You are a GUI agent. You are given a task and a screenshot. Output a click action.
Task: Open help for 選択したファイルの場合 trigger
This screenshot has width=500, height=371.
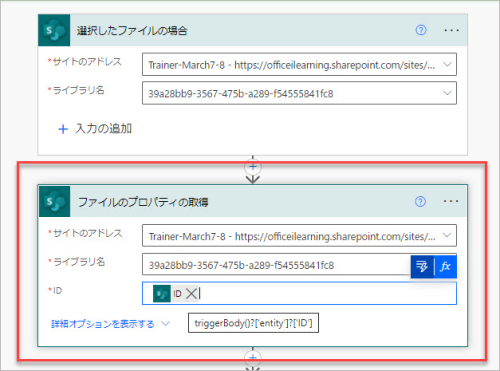421,30
